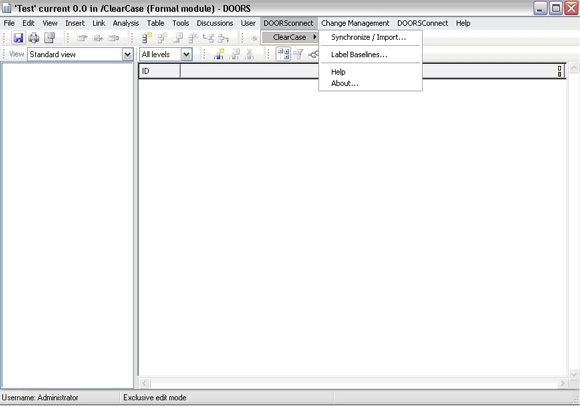580x406 pixels.
Task: Click Help in the ClearCase submenu
Action: click(x=338, y=72)
